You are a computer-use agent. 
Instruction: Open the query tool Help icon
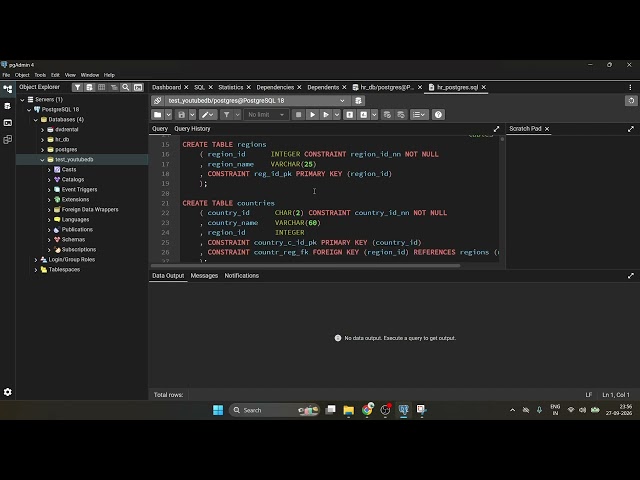pyautogui.click(x=438, y=115)
